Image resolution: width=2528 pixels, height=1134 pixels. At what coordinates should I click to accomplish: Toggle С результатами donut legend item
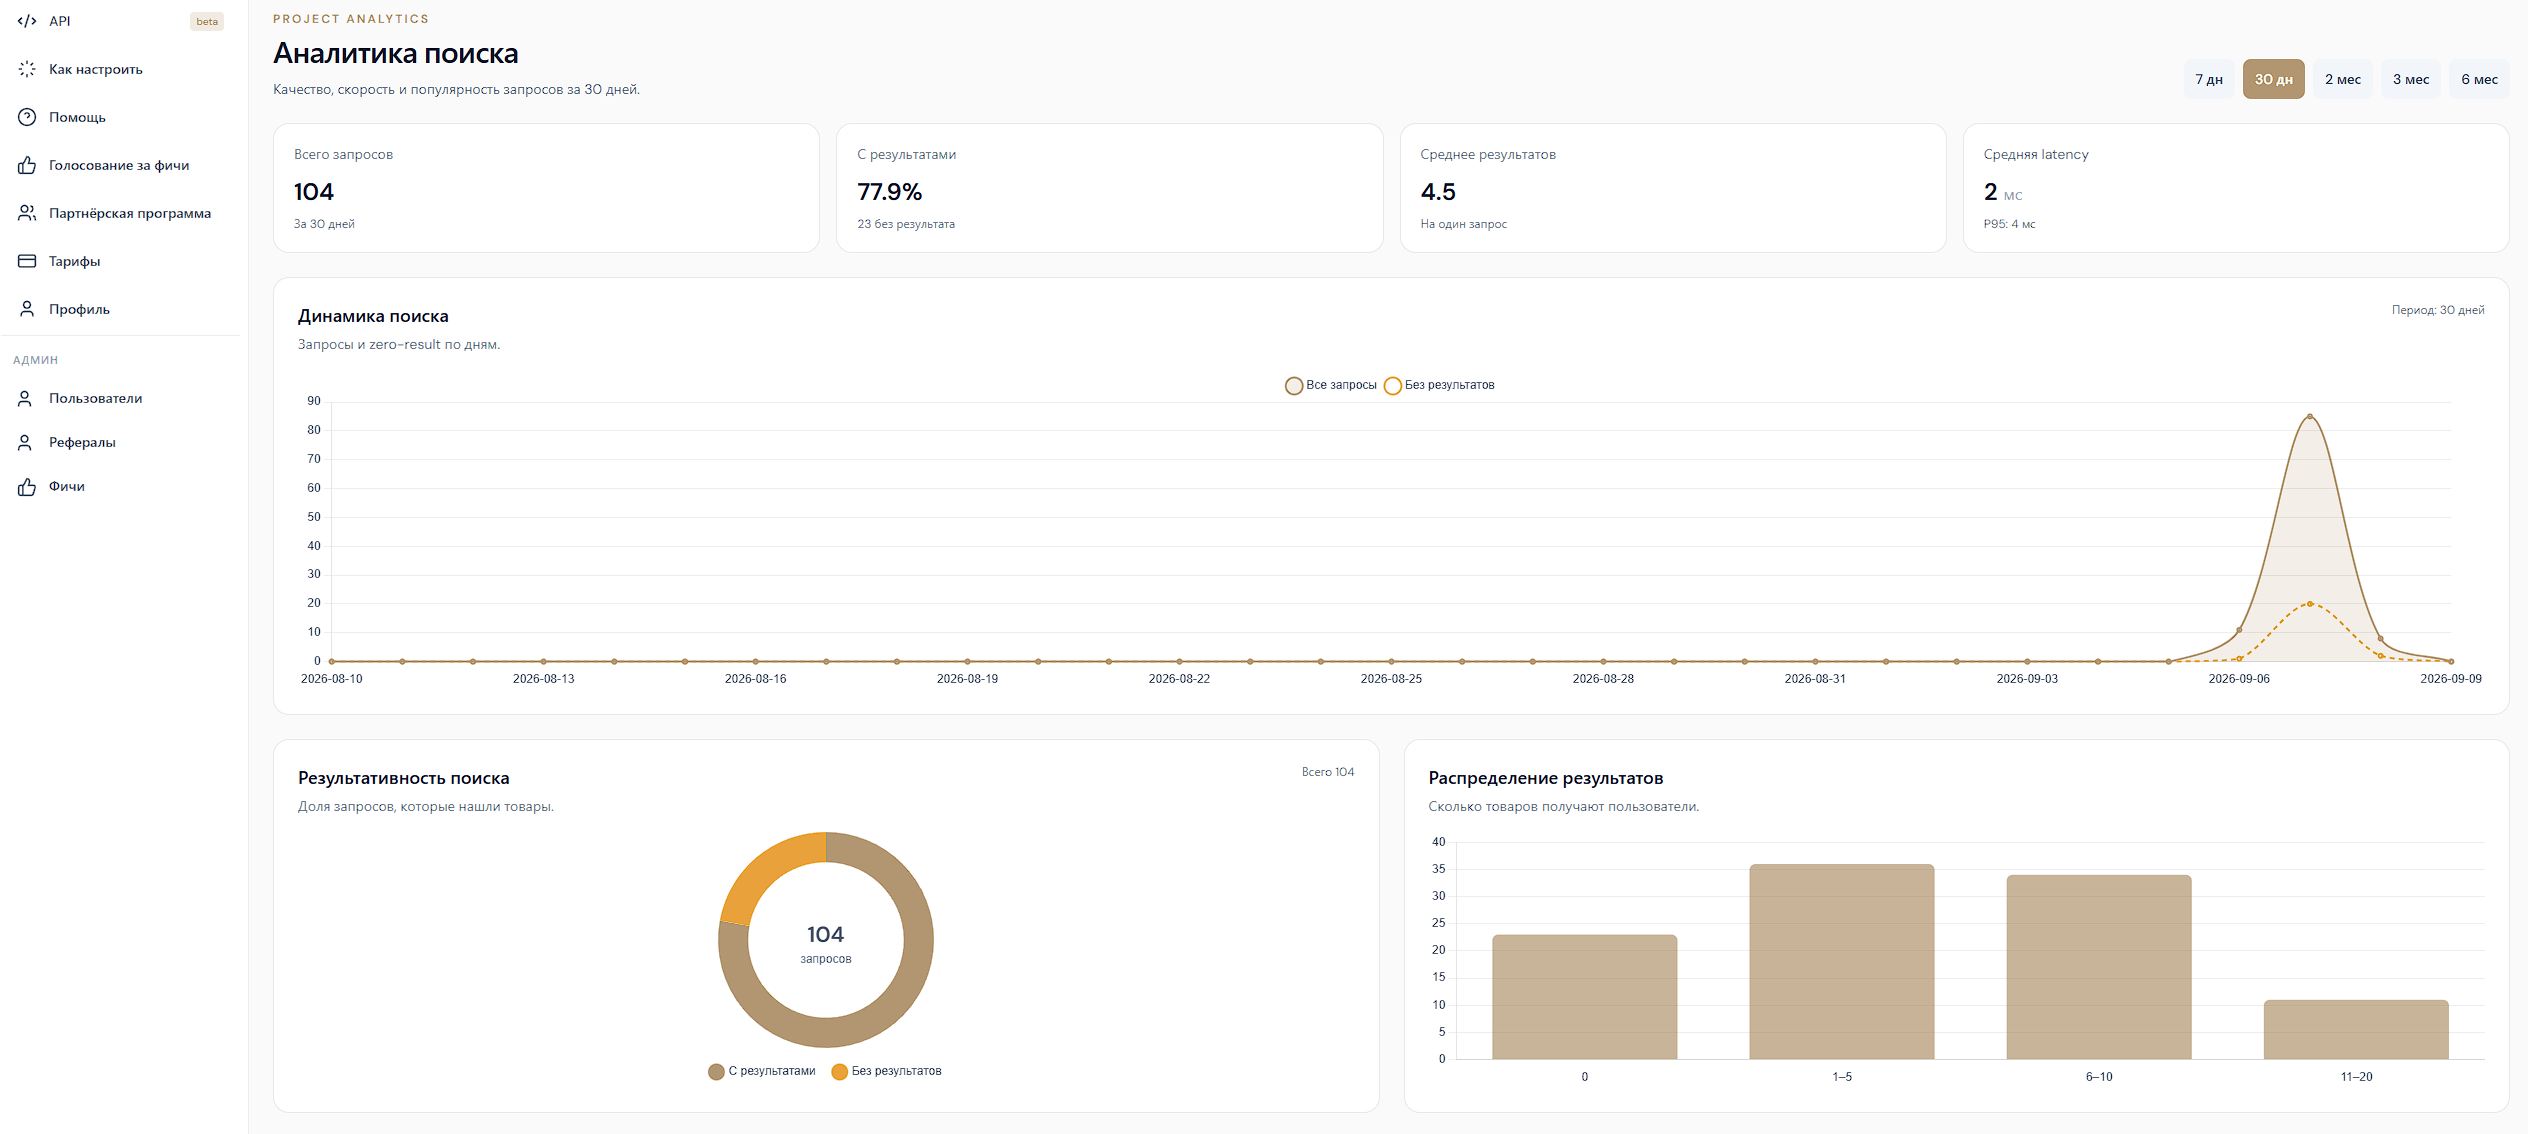(762, 1071)
